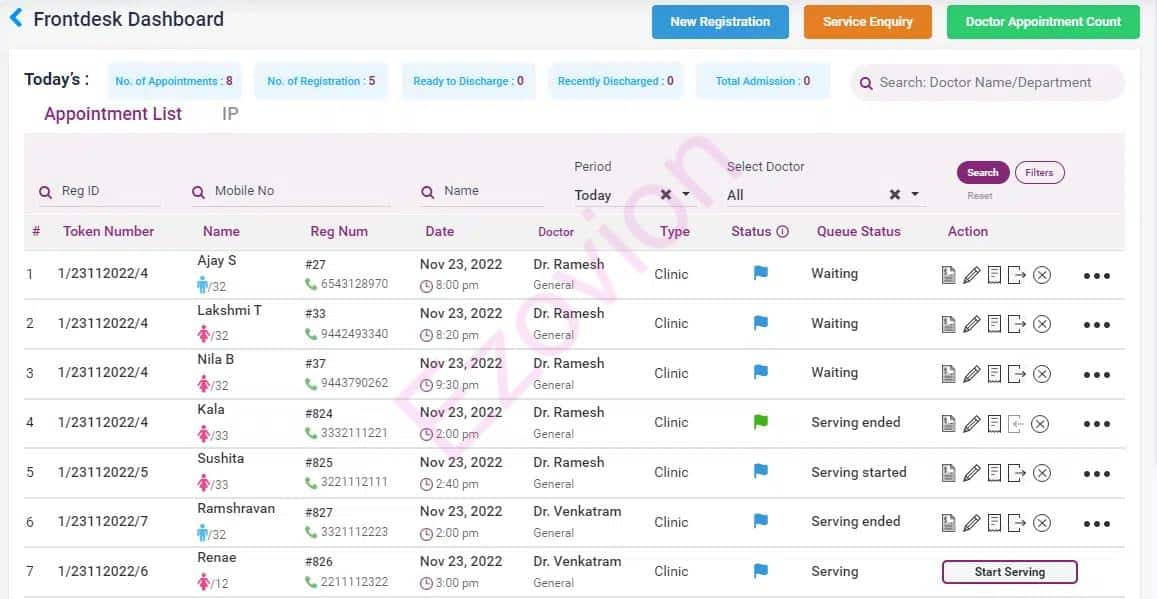Click the info icon next to Status header
The height and width of the screenshot is (599, 1157).
[782, 231]
